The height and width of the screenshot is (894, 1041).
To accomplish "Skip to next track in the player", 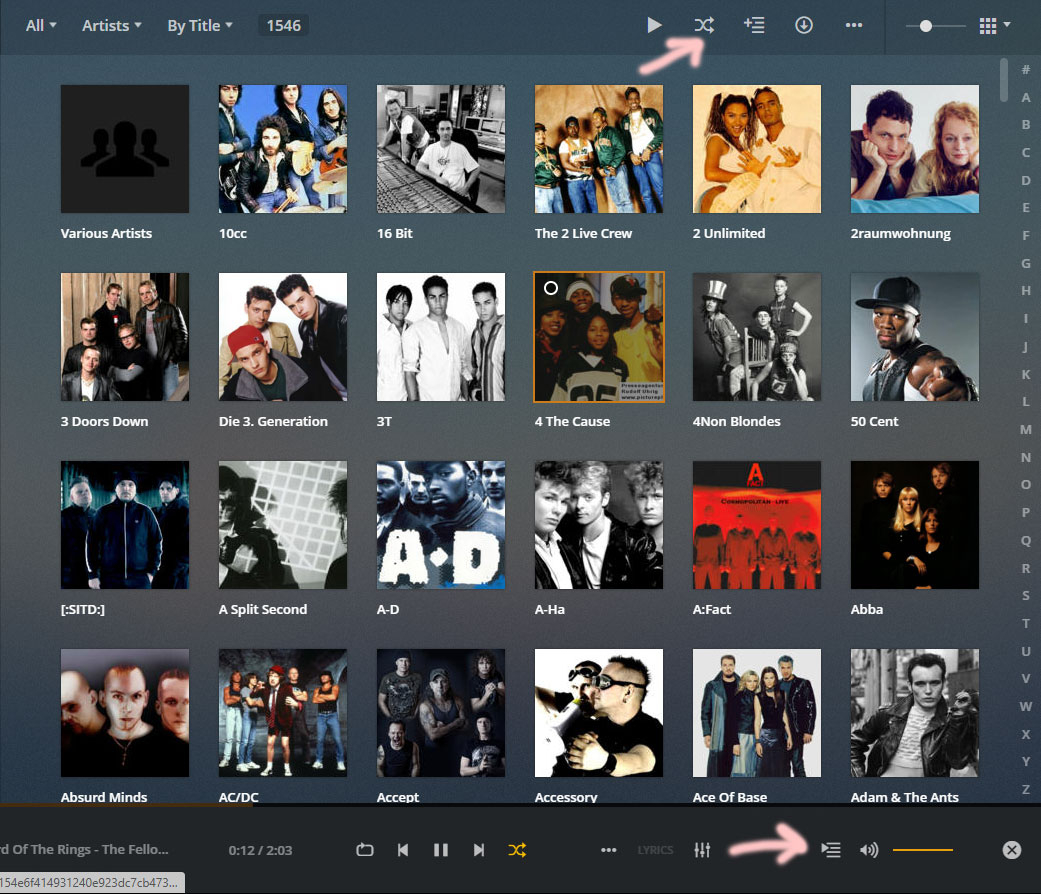I will (x=479, y=850).
